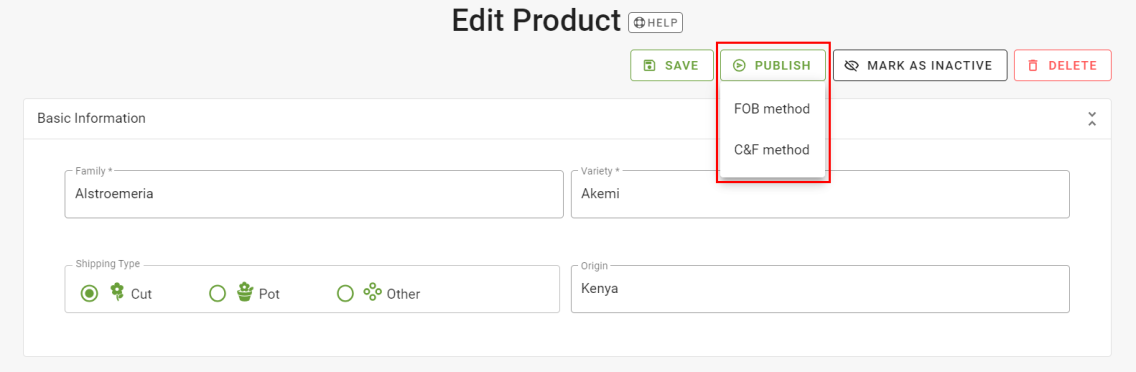This screenshot has width=1136, height=372.
Task: Click the trash can icon on Delete
Action: (1033, 65)
